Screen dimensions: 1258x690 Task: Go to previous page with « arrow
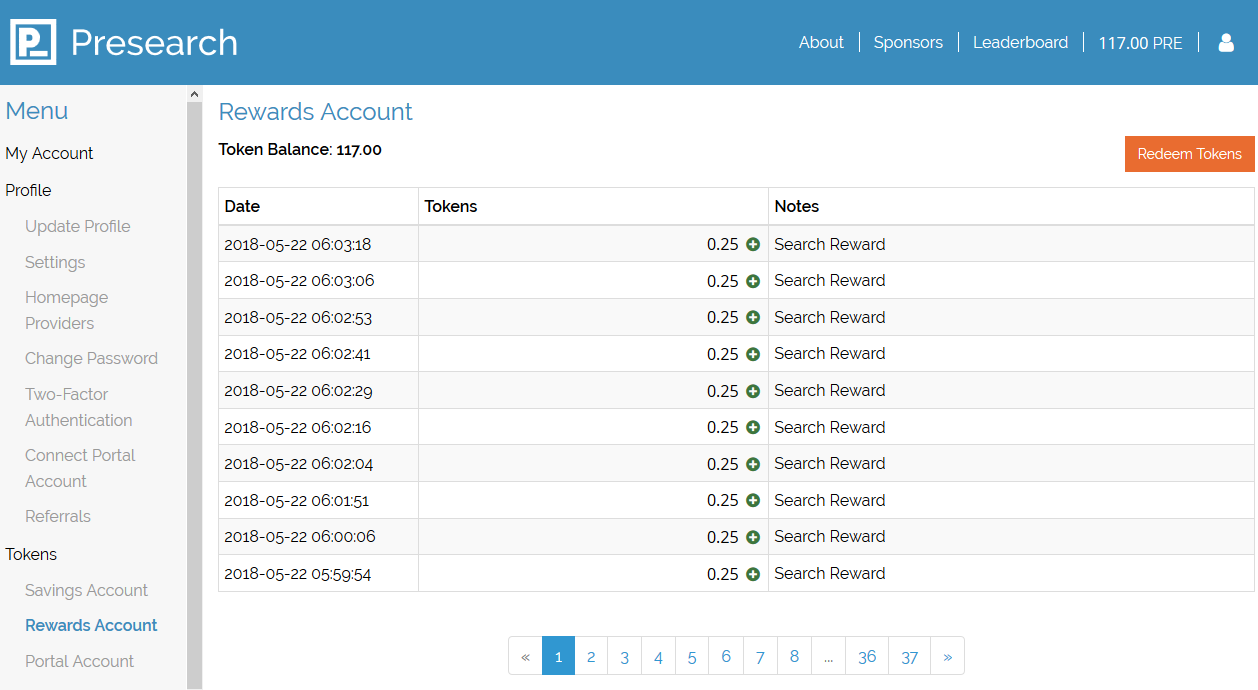tap(525, 657)
